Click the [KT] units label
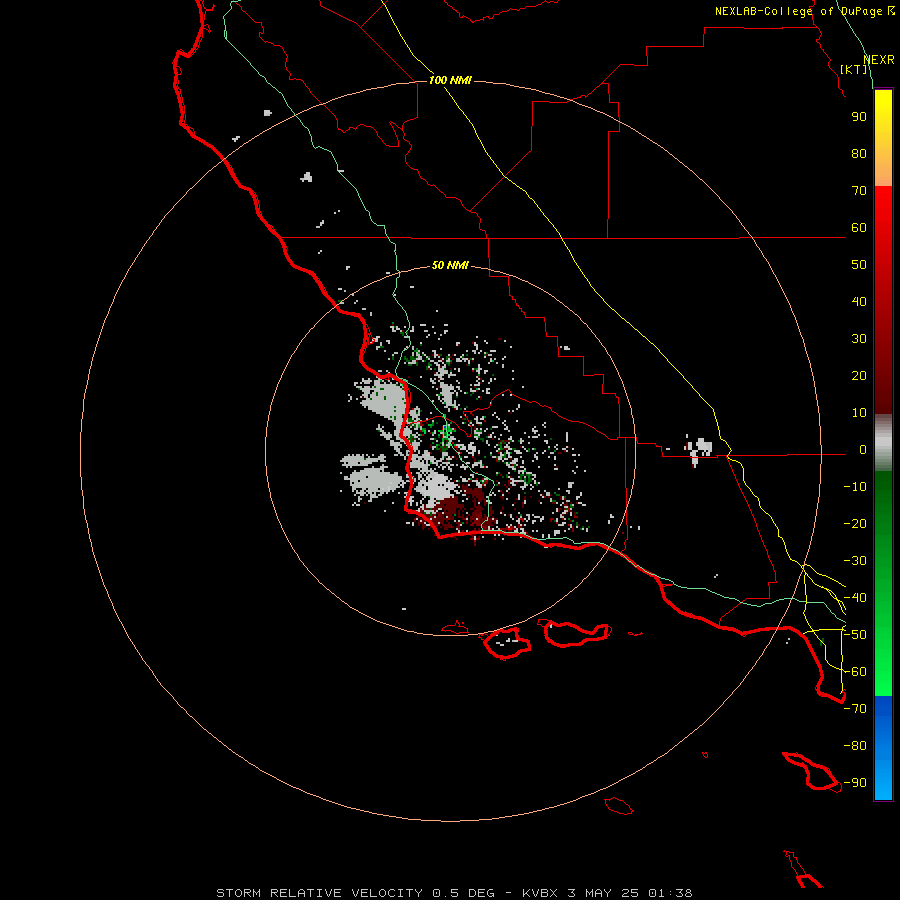 (x=854, y=69)
